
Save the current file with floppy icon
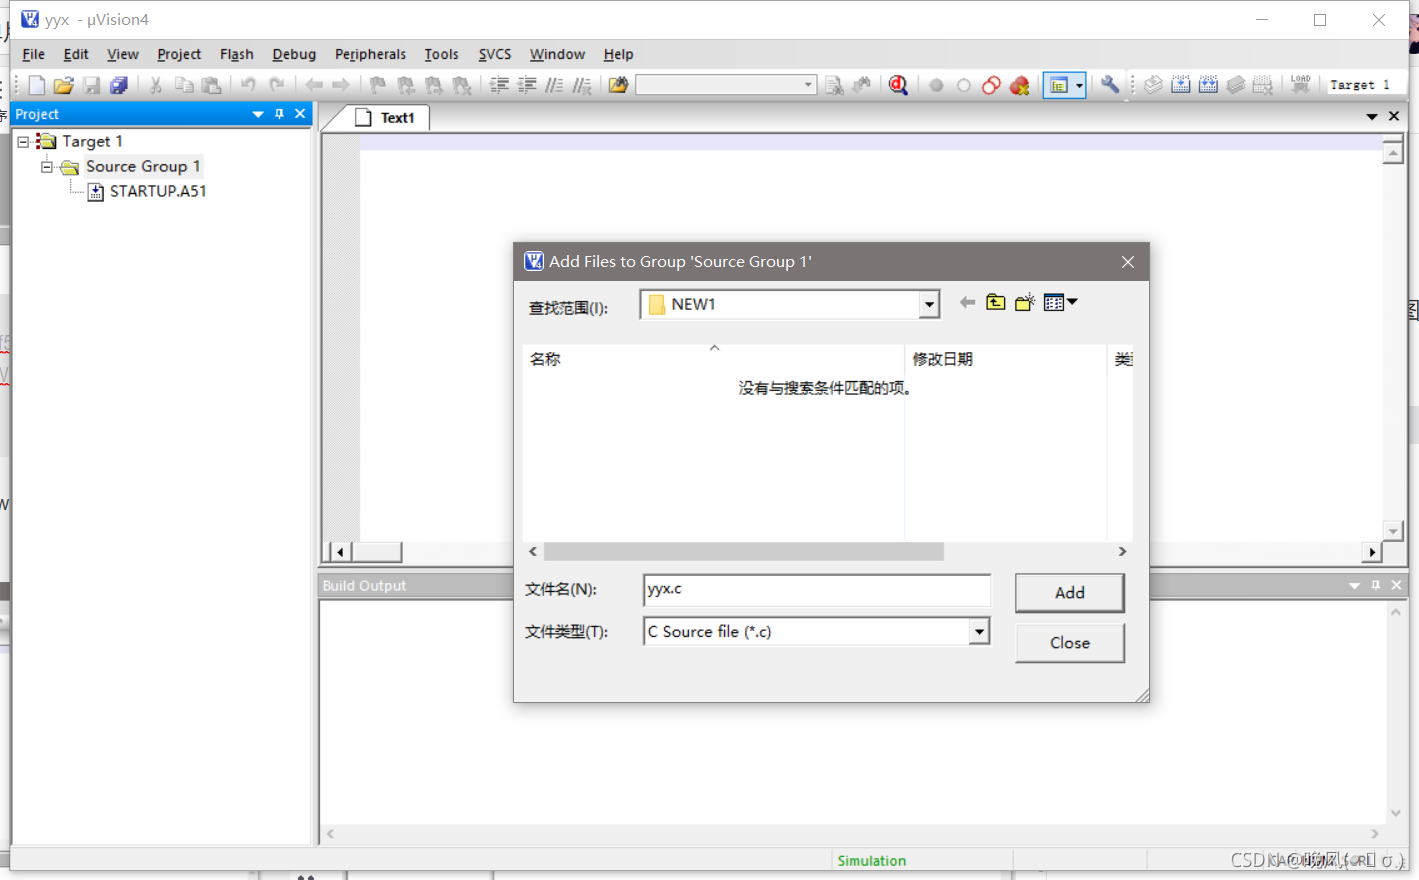pyautogui.click(x=91, y=86)
